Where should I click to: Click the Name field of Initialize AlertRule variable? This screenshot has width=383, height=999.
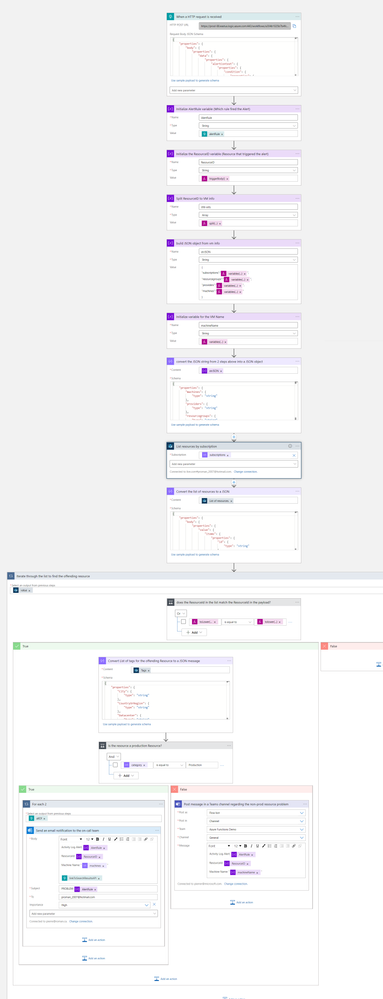[249, 118]
